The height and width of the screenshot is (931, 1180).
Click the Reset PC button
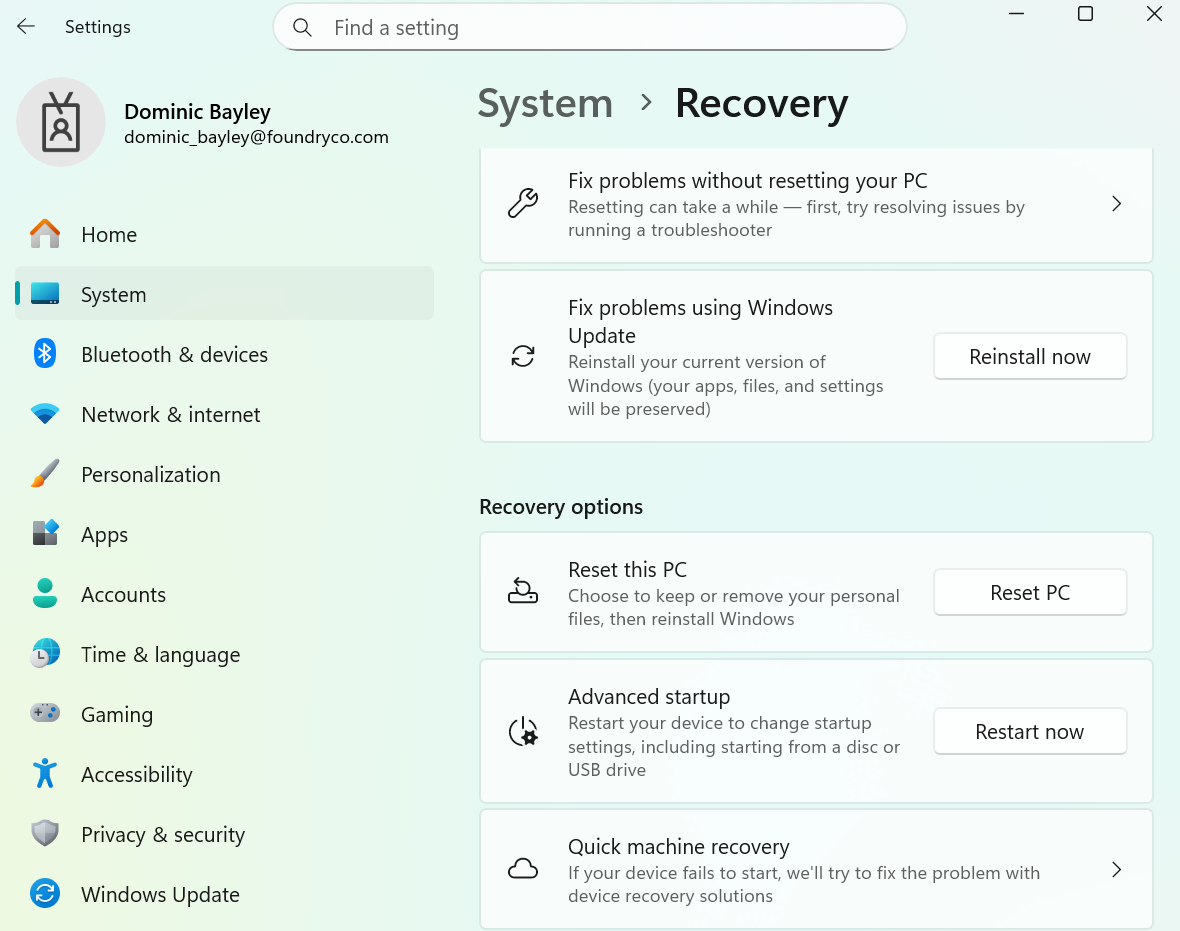pyautogui.click(x=1029, y=593)
